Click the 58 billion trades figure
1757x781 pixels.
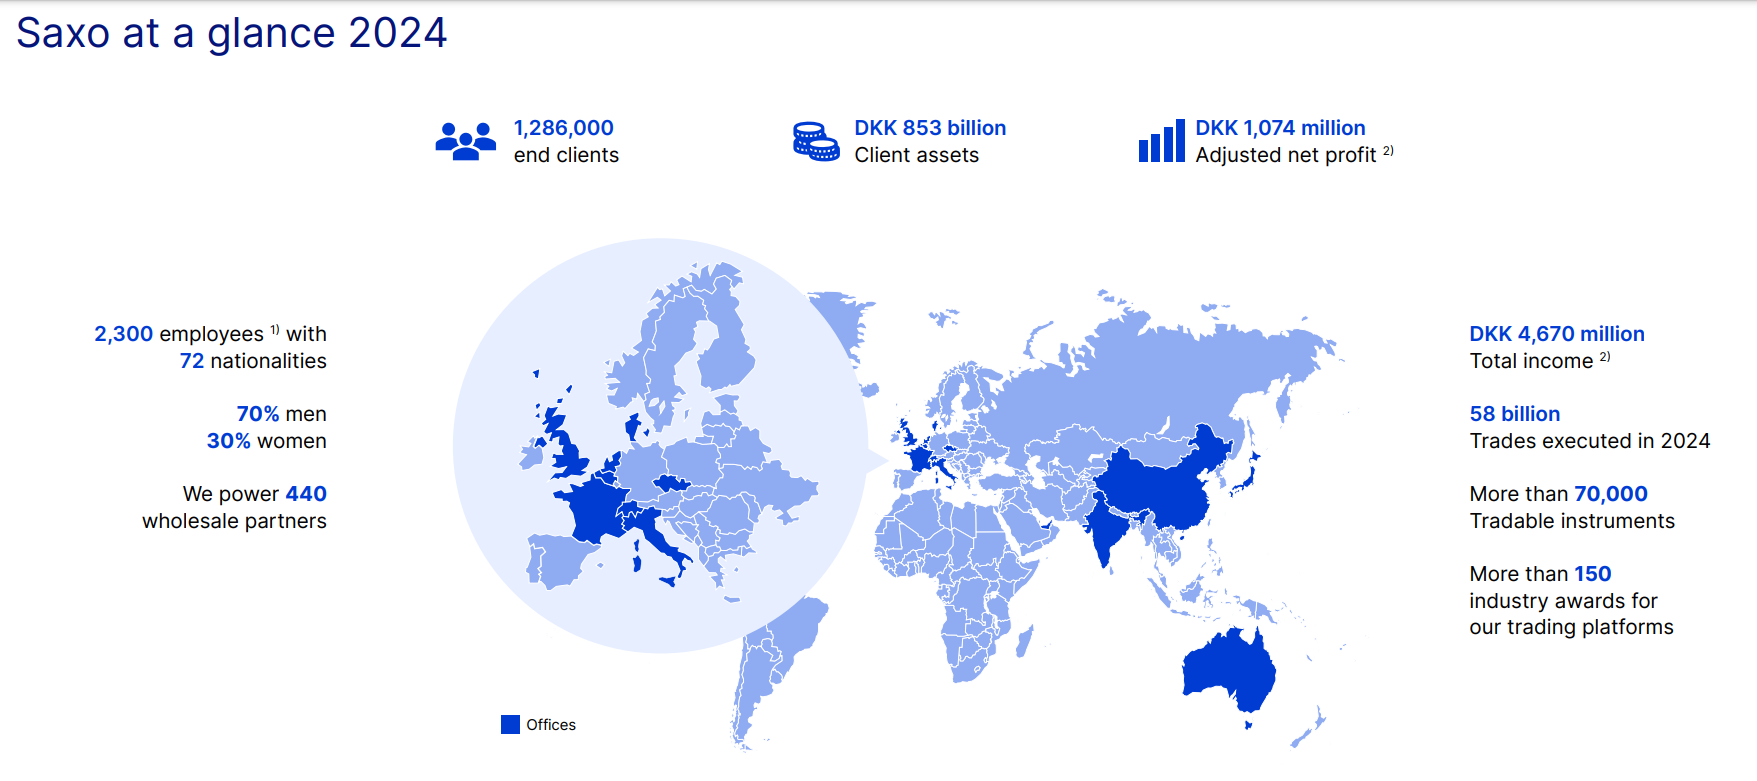[1514, 414]
